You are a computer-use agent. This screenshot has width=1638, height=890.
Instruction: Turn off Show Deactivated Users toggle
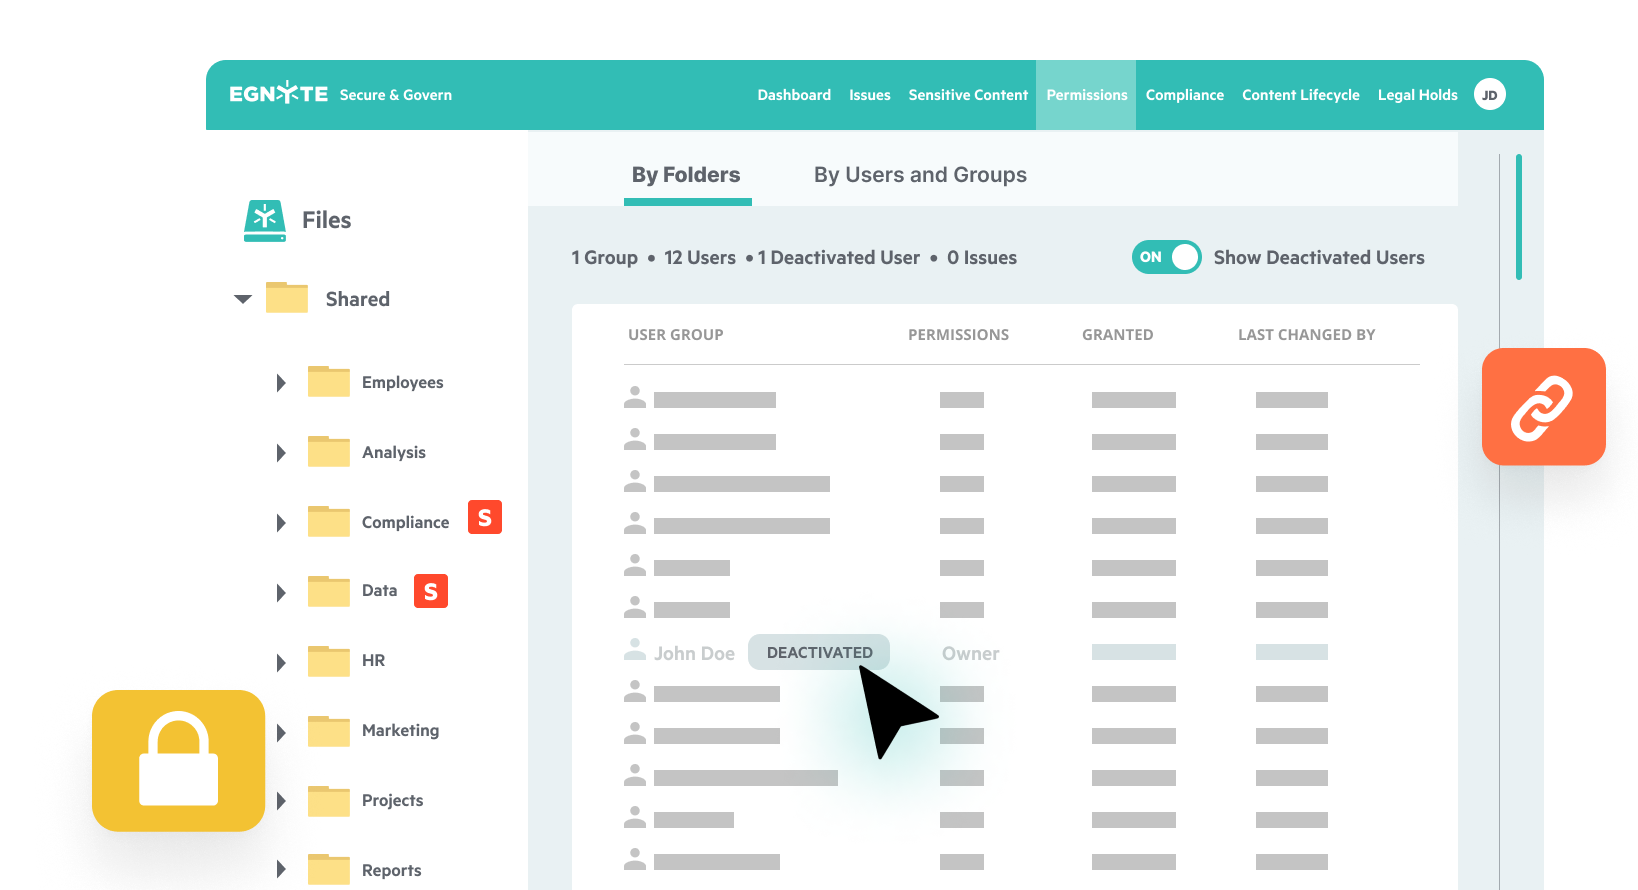point(1166,257)
